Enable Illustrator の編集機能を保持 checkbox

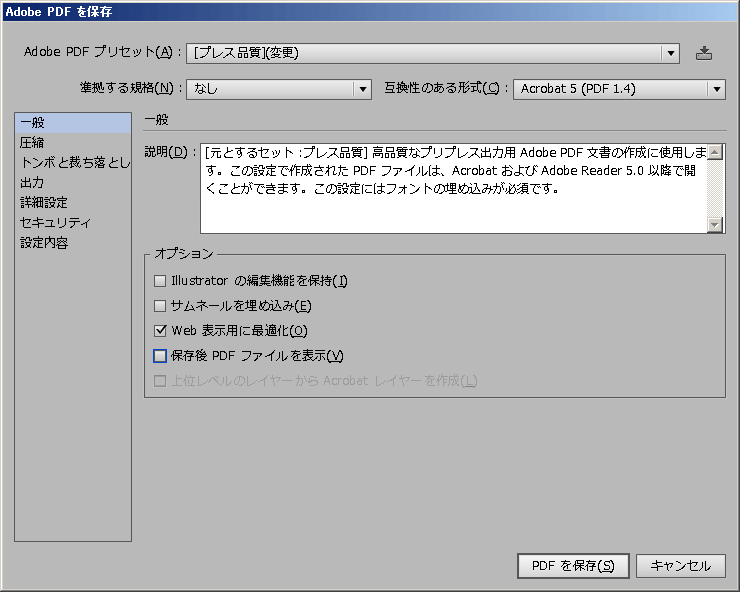[160, 281]
